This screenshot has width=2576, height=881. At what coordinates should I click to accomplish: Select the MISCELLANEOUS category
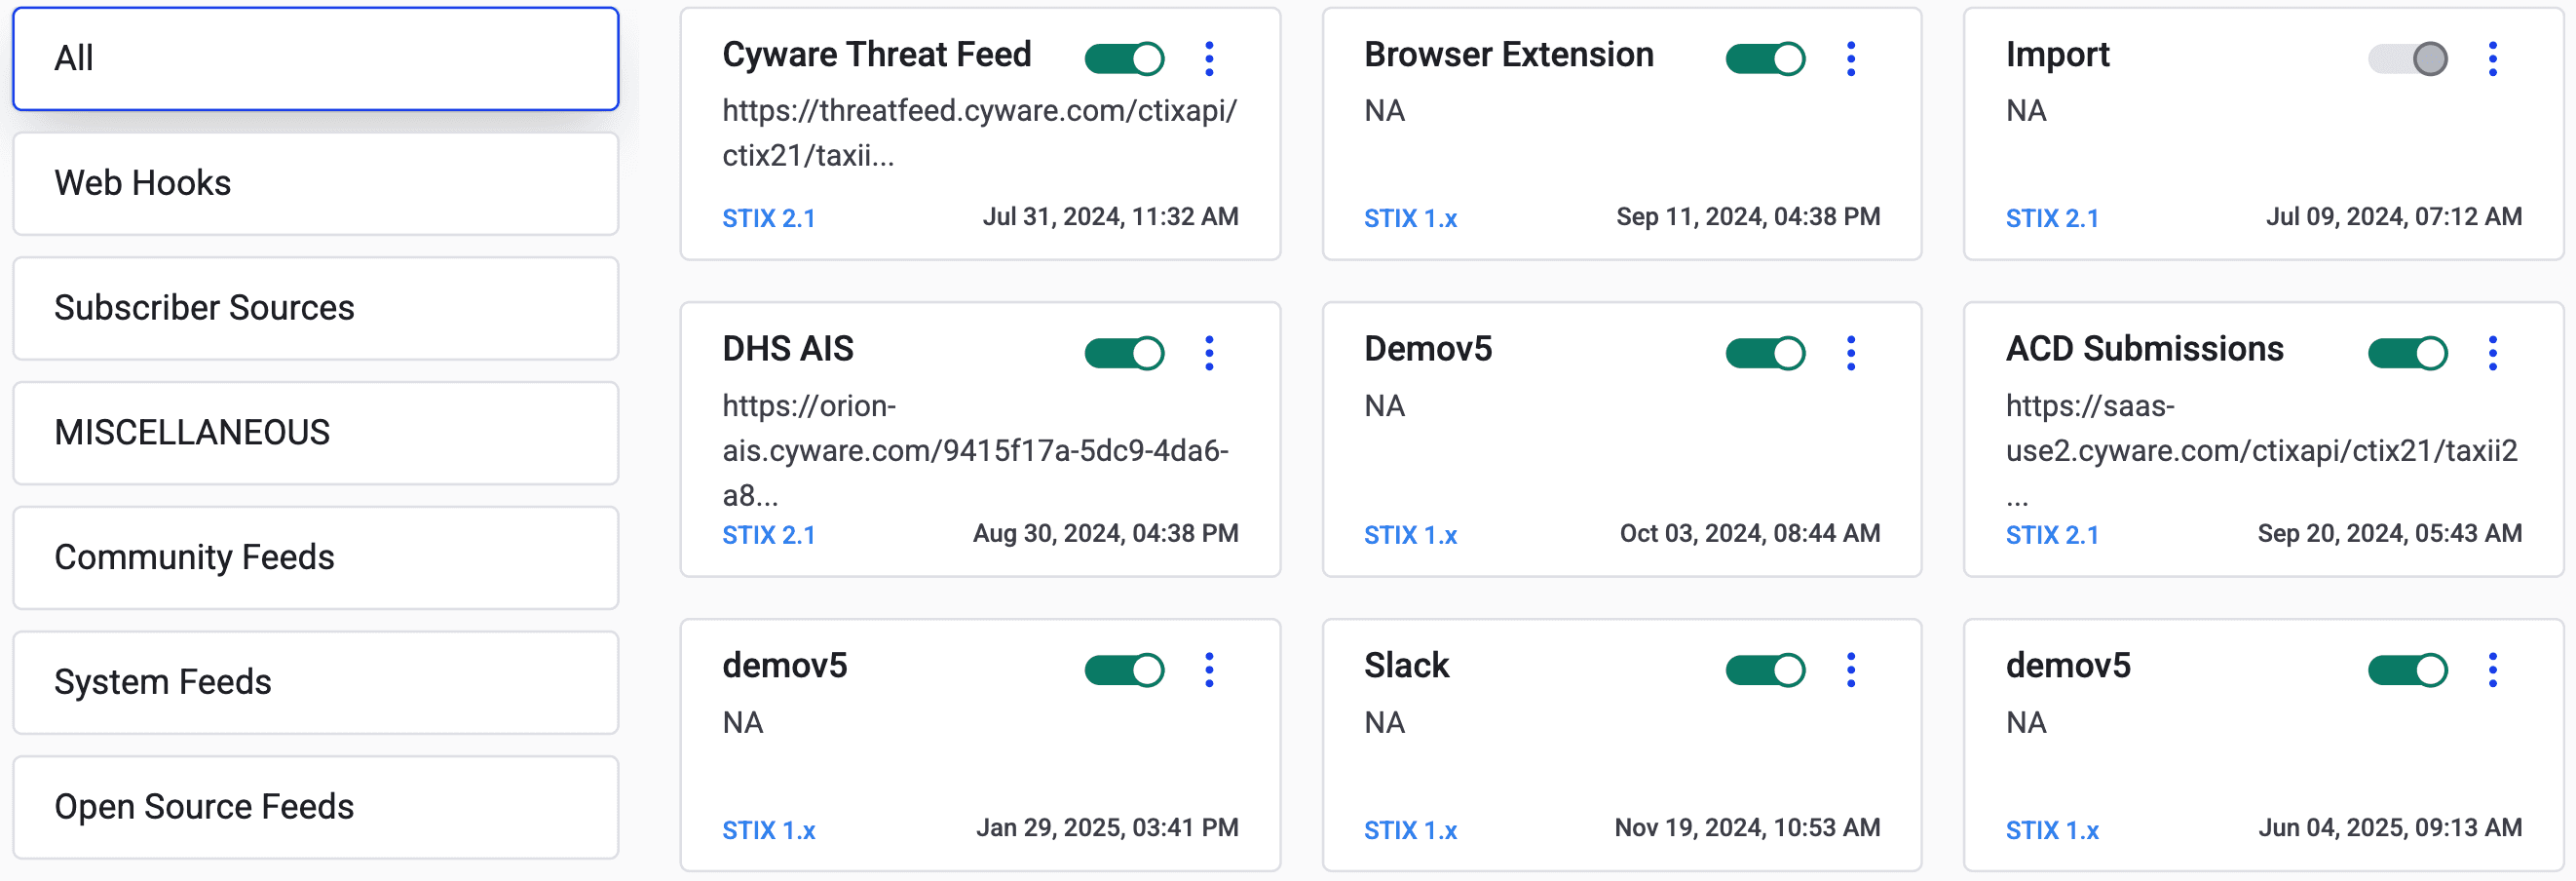tap(316, 433)
